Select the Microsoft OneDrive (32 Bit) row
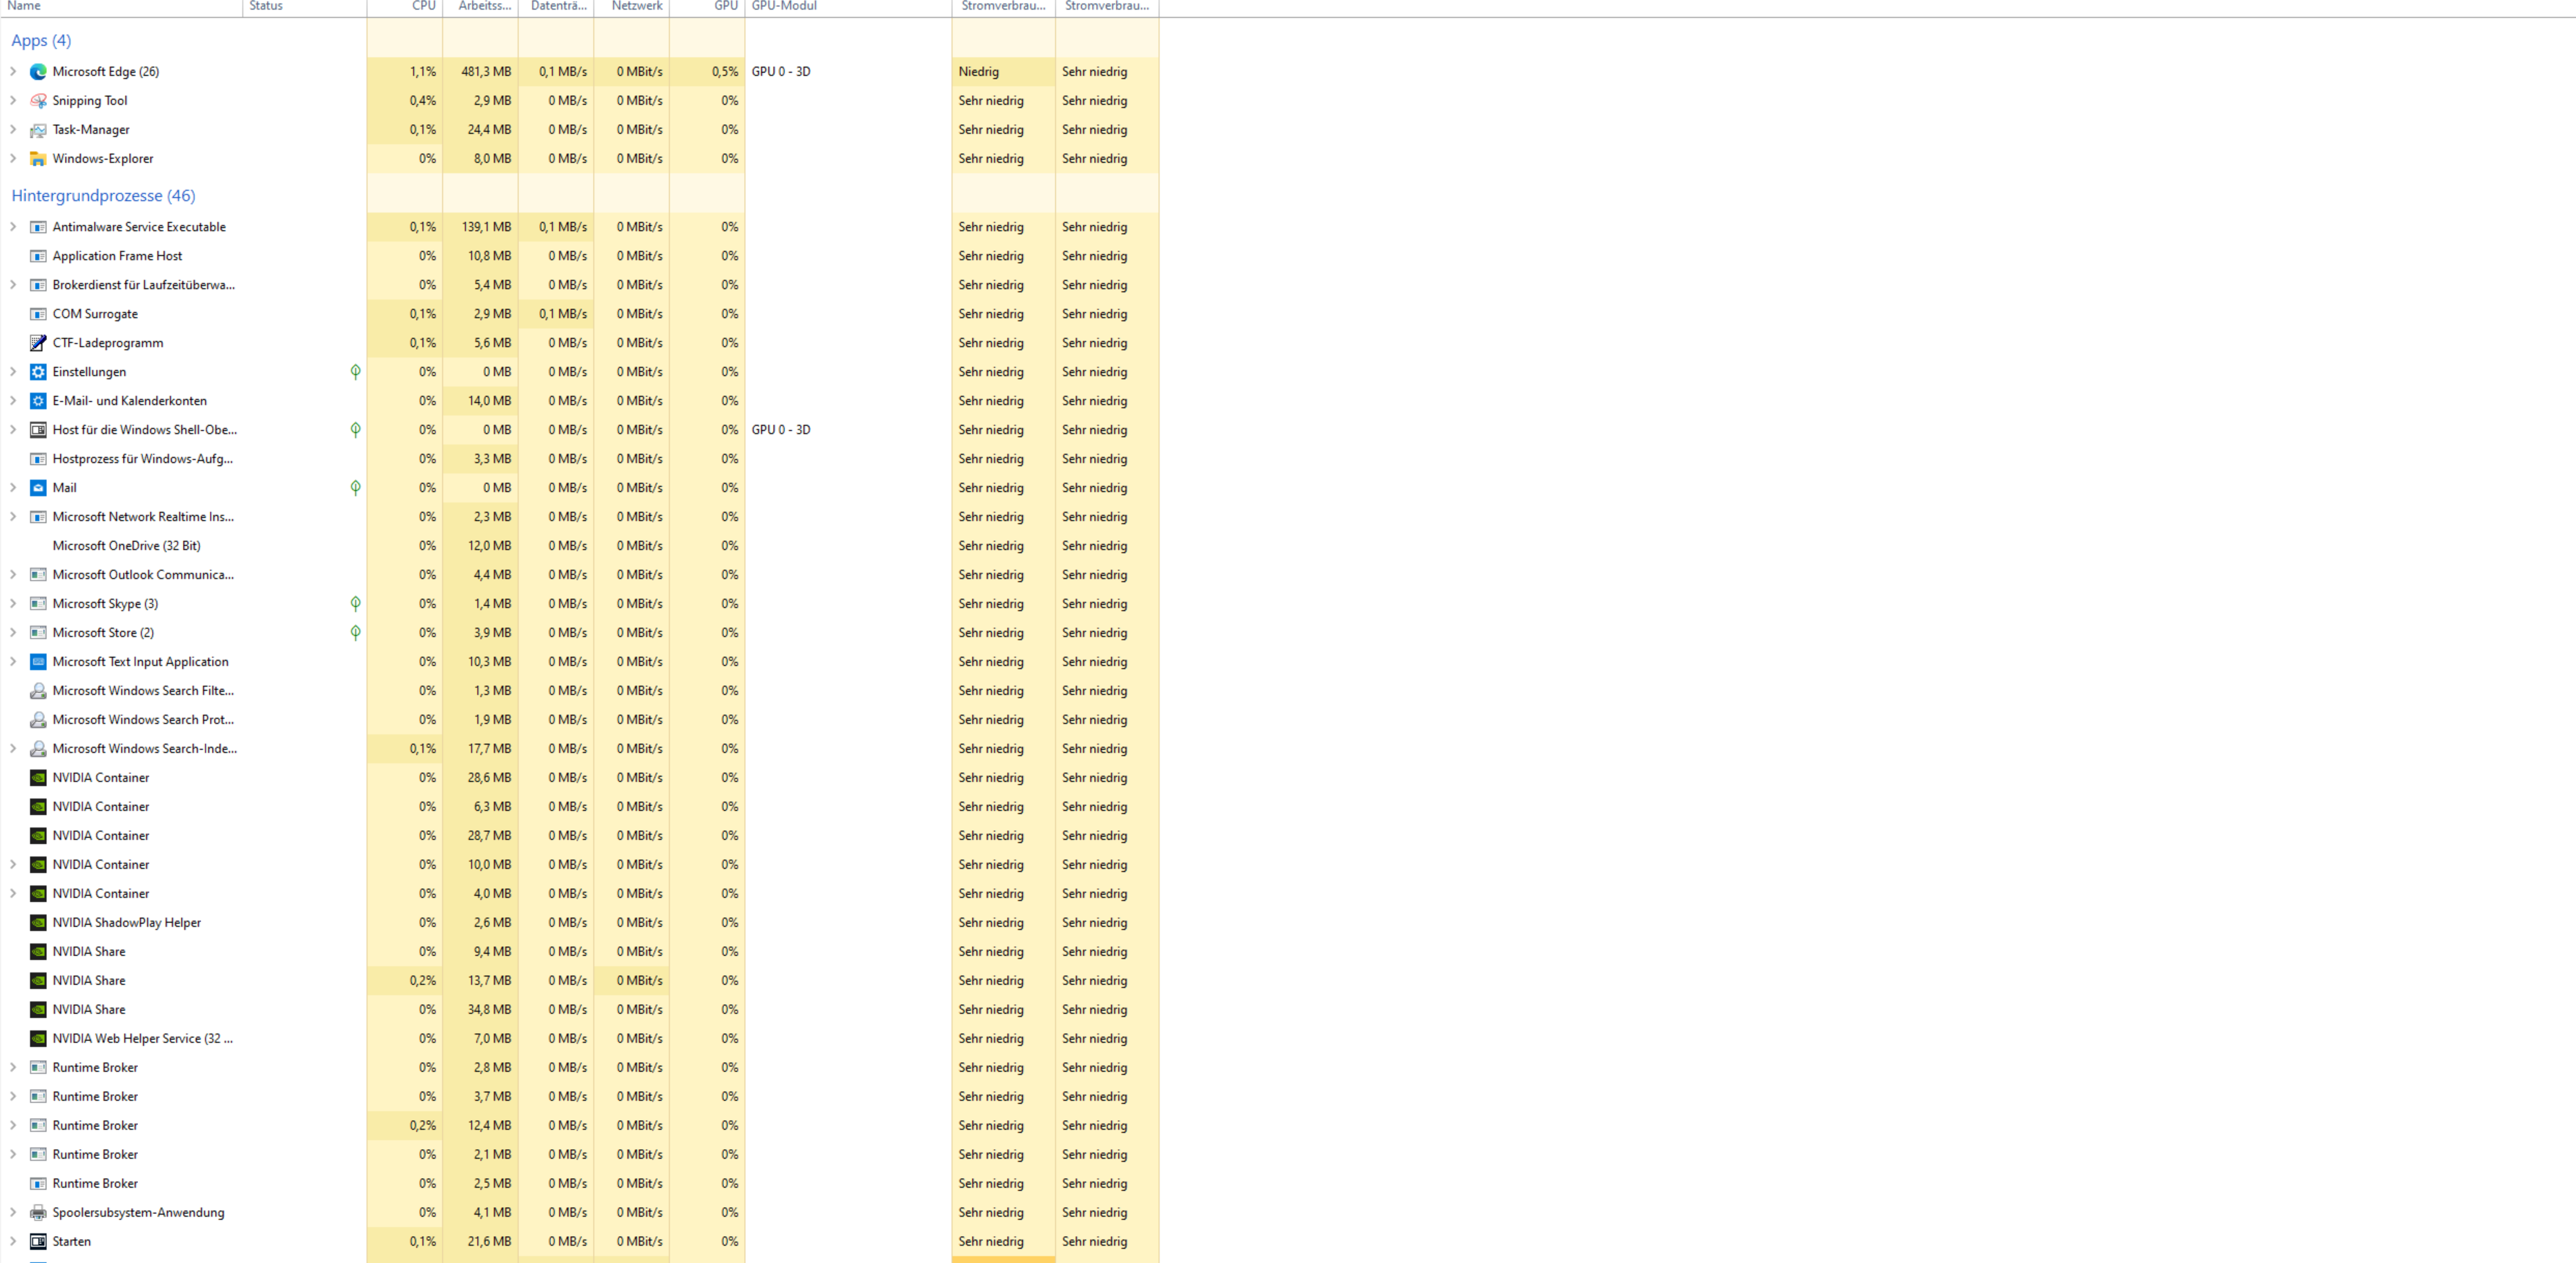 [x=126, y=546]
